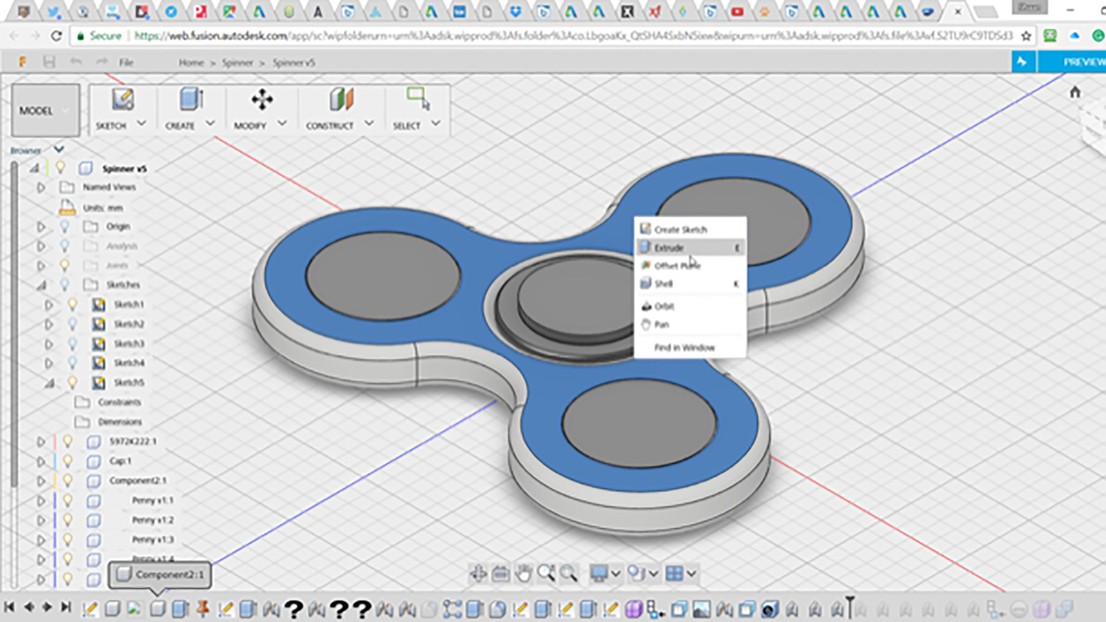The width and height of the screenshot is (1106, 622).
Task: Toggle visibility lightbulb for Origin folder
Action: pos(65,227)
